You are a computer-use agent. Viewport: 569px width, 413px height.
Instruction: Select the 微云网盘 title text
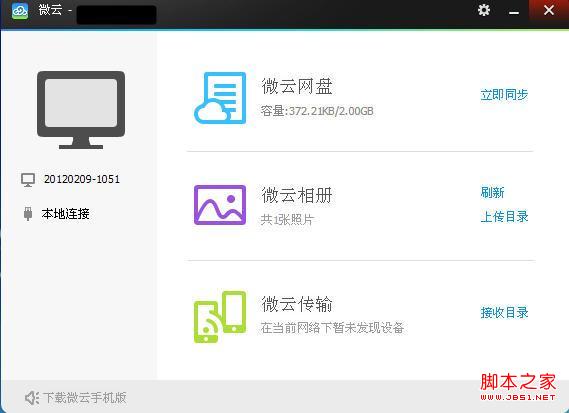pos(297,86)
